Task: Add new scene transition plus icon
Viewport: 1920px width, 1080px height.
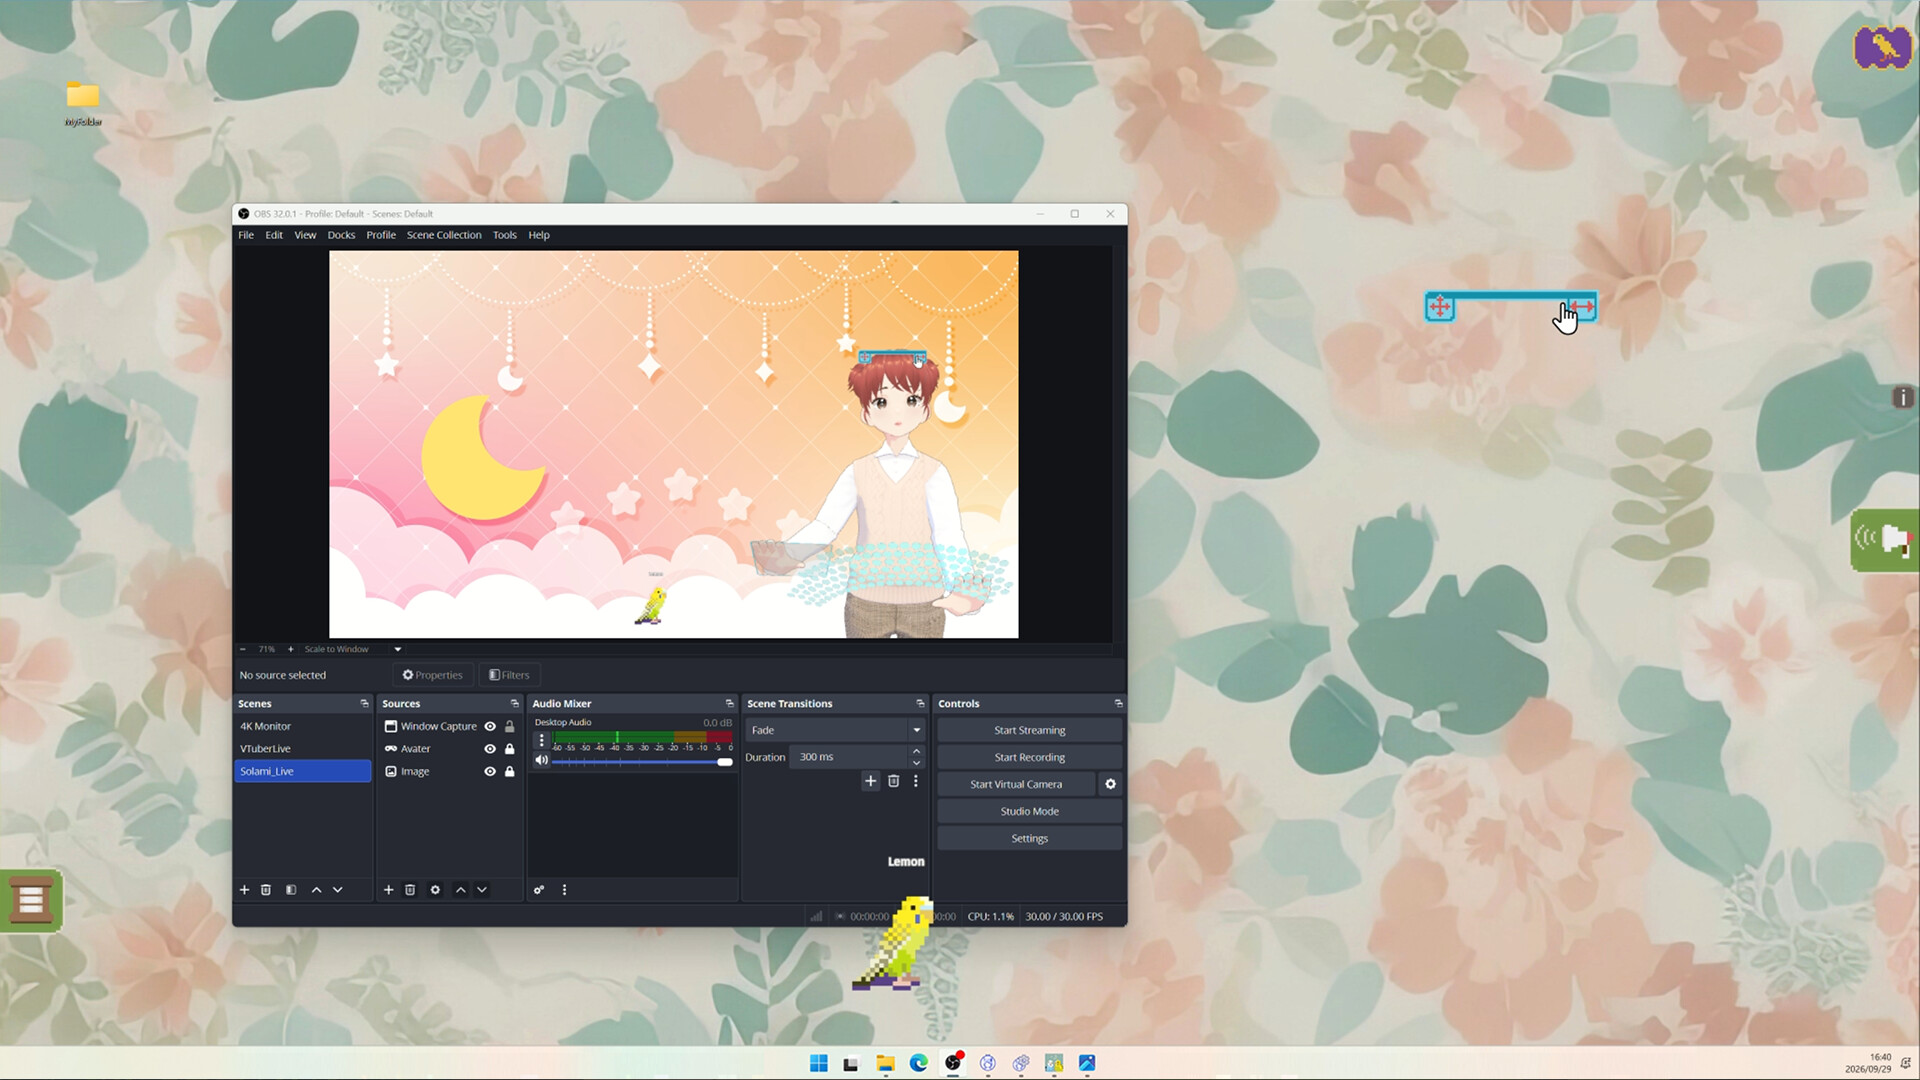Action: point(870,781)
